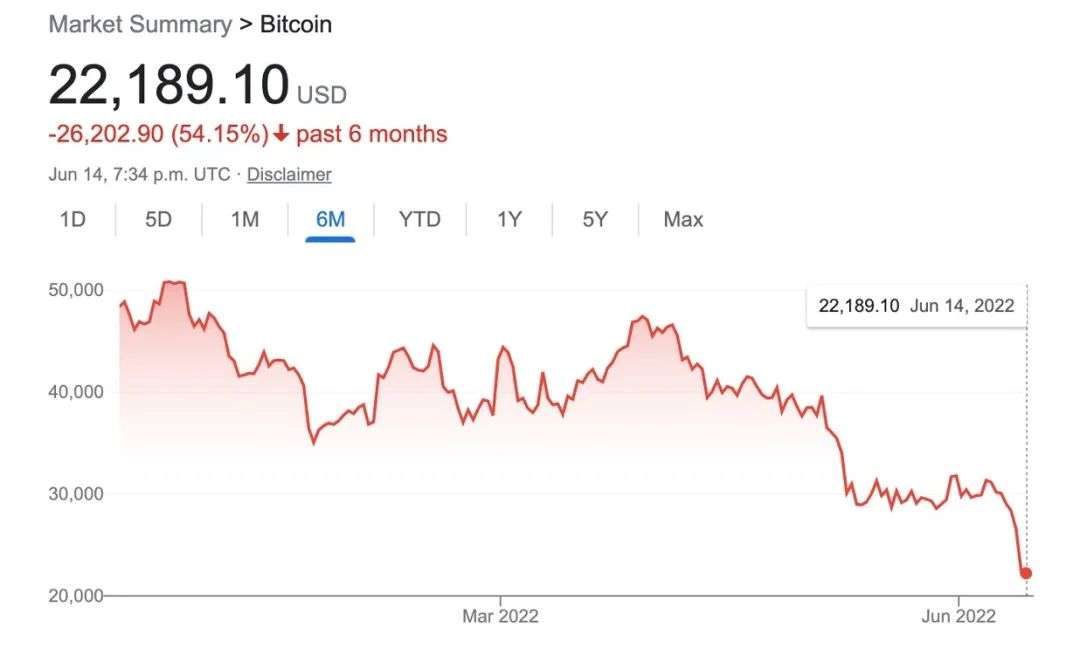
Task: Open the Disclaimer link
Action: [289, 174]
